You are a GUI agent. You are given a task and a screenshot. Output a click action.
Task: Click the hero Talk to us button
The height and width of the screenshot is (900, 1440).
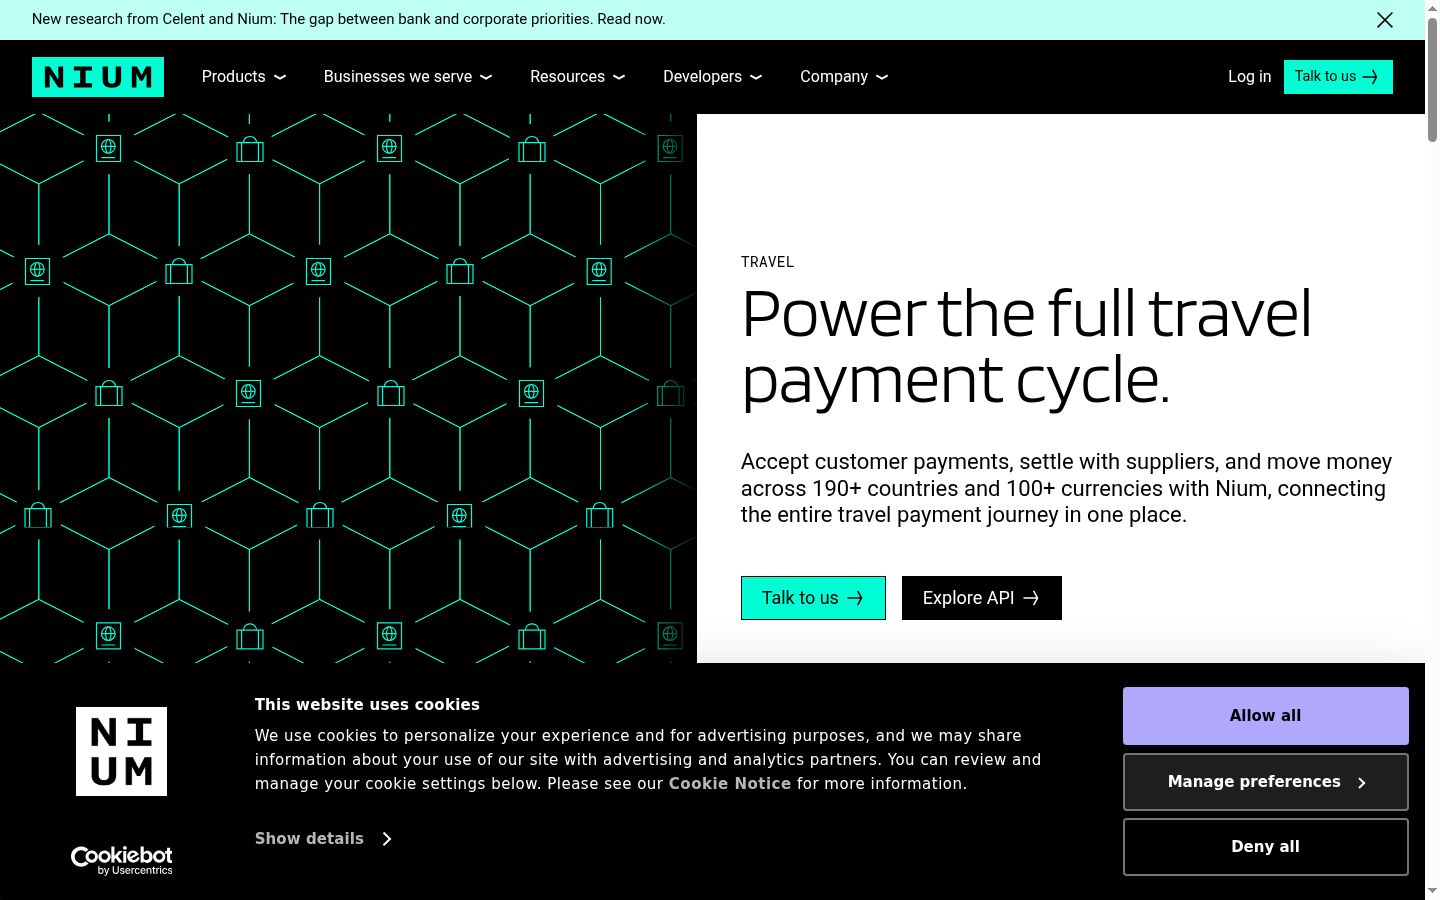click(813, 598)
